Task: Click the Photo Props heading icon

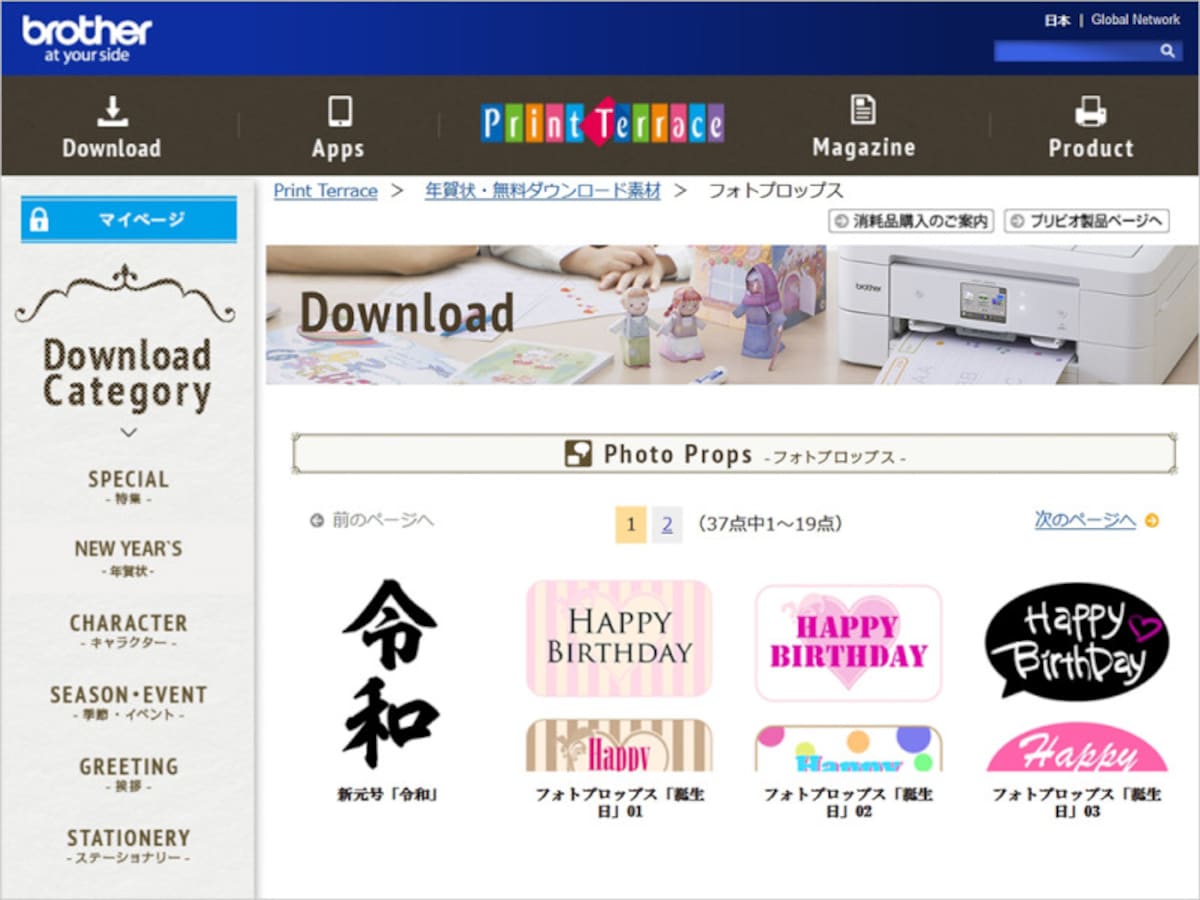Action: 578,454
